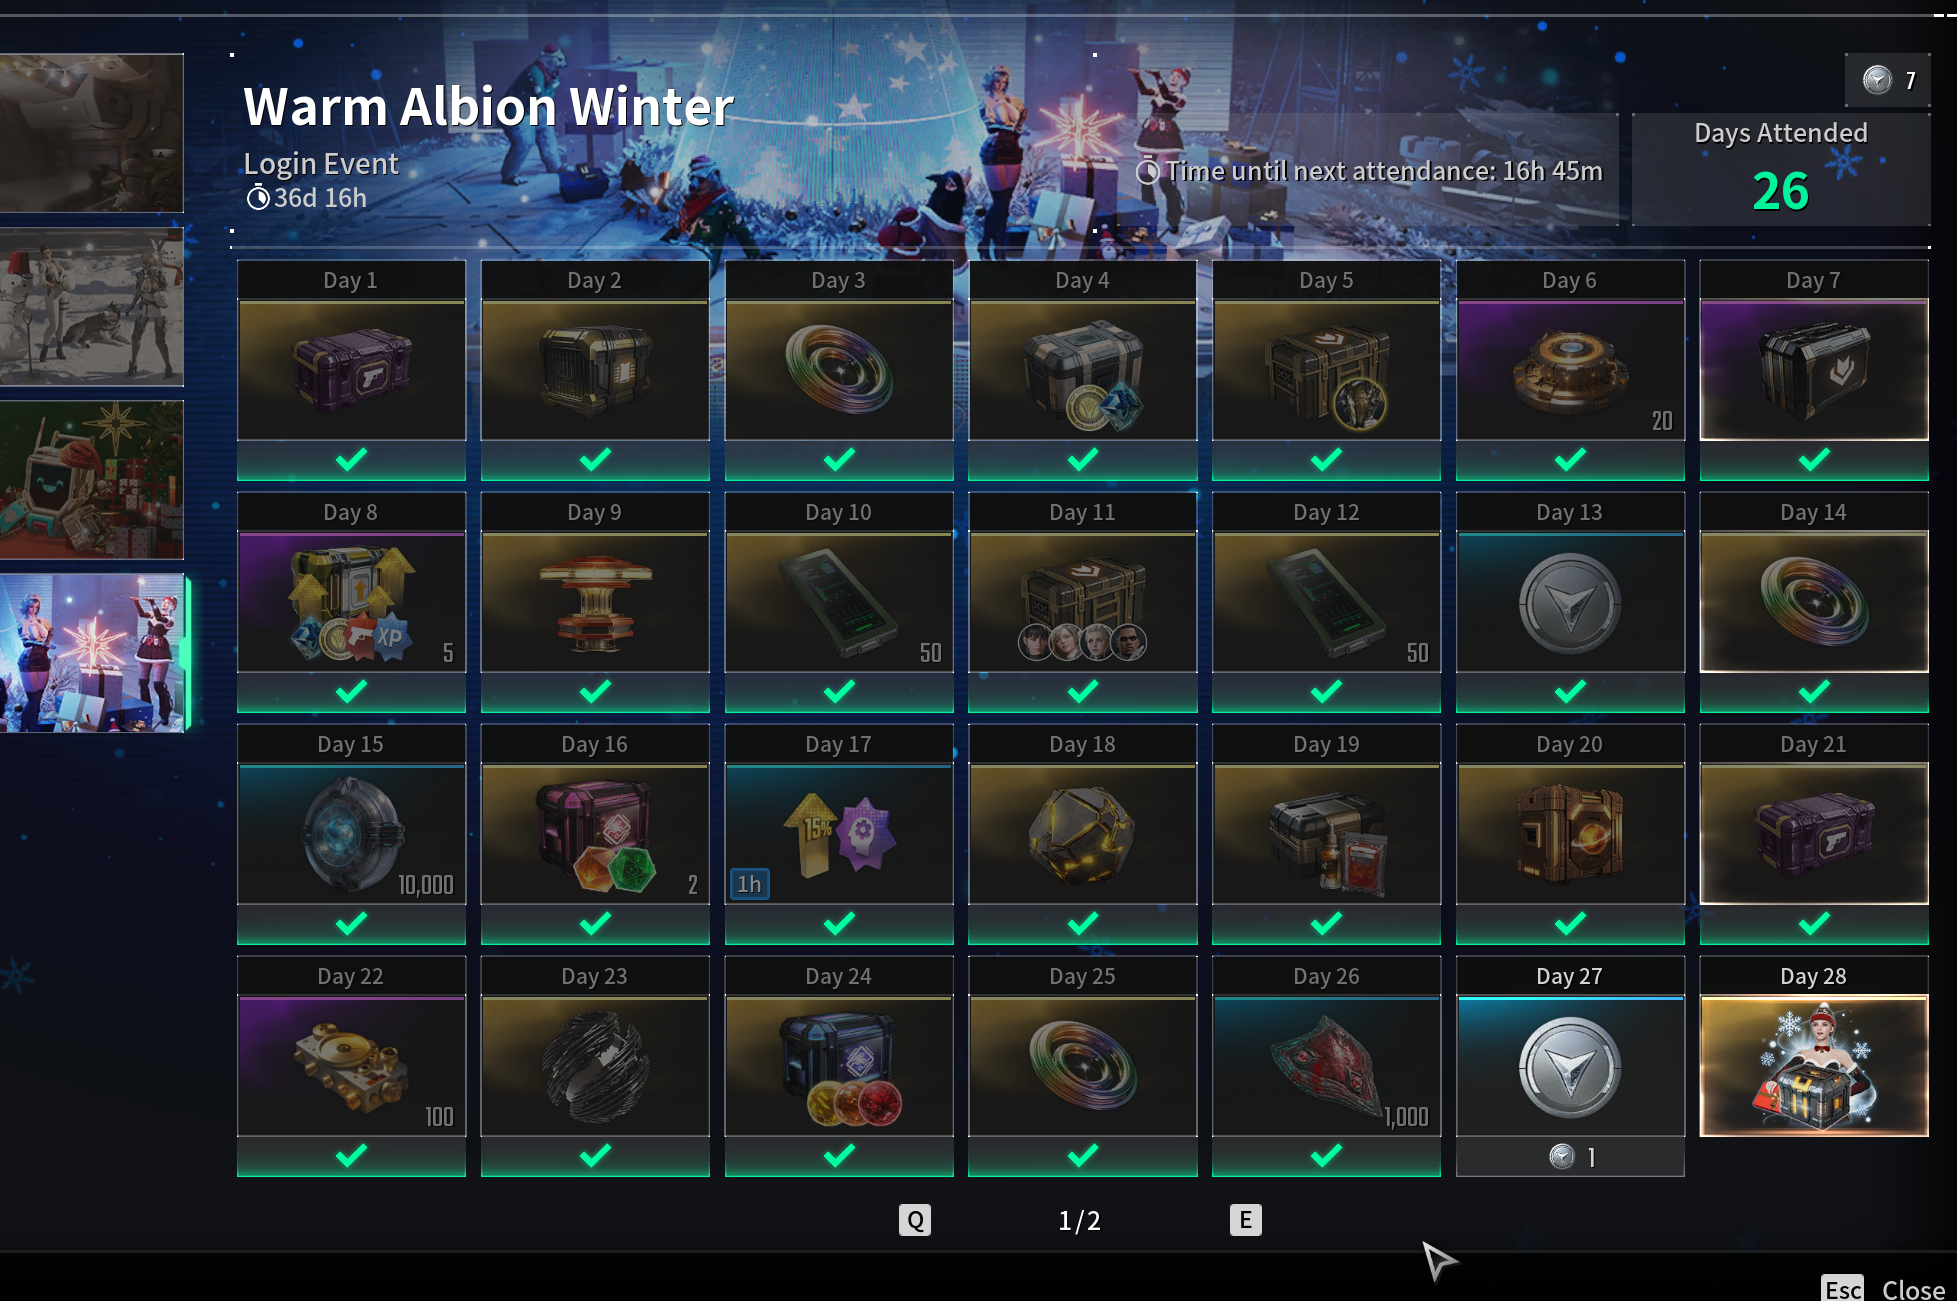The image size is (1957, 1301).
Task: Select the Warm Albion Winter event thumbnail
Action: coord(91,653)
